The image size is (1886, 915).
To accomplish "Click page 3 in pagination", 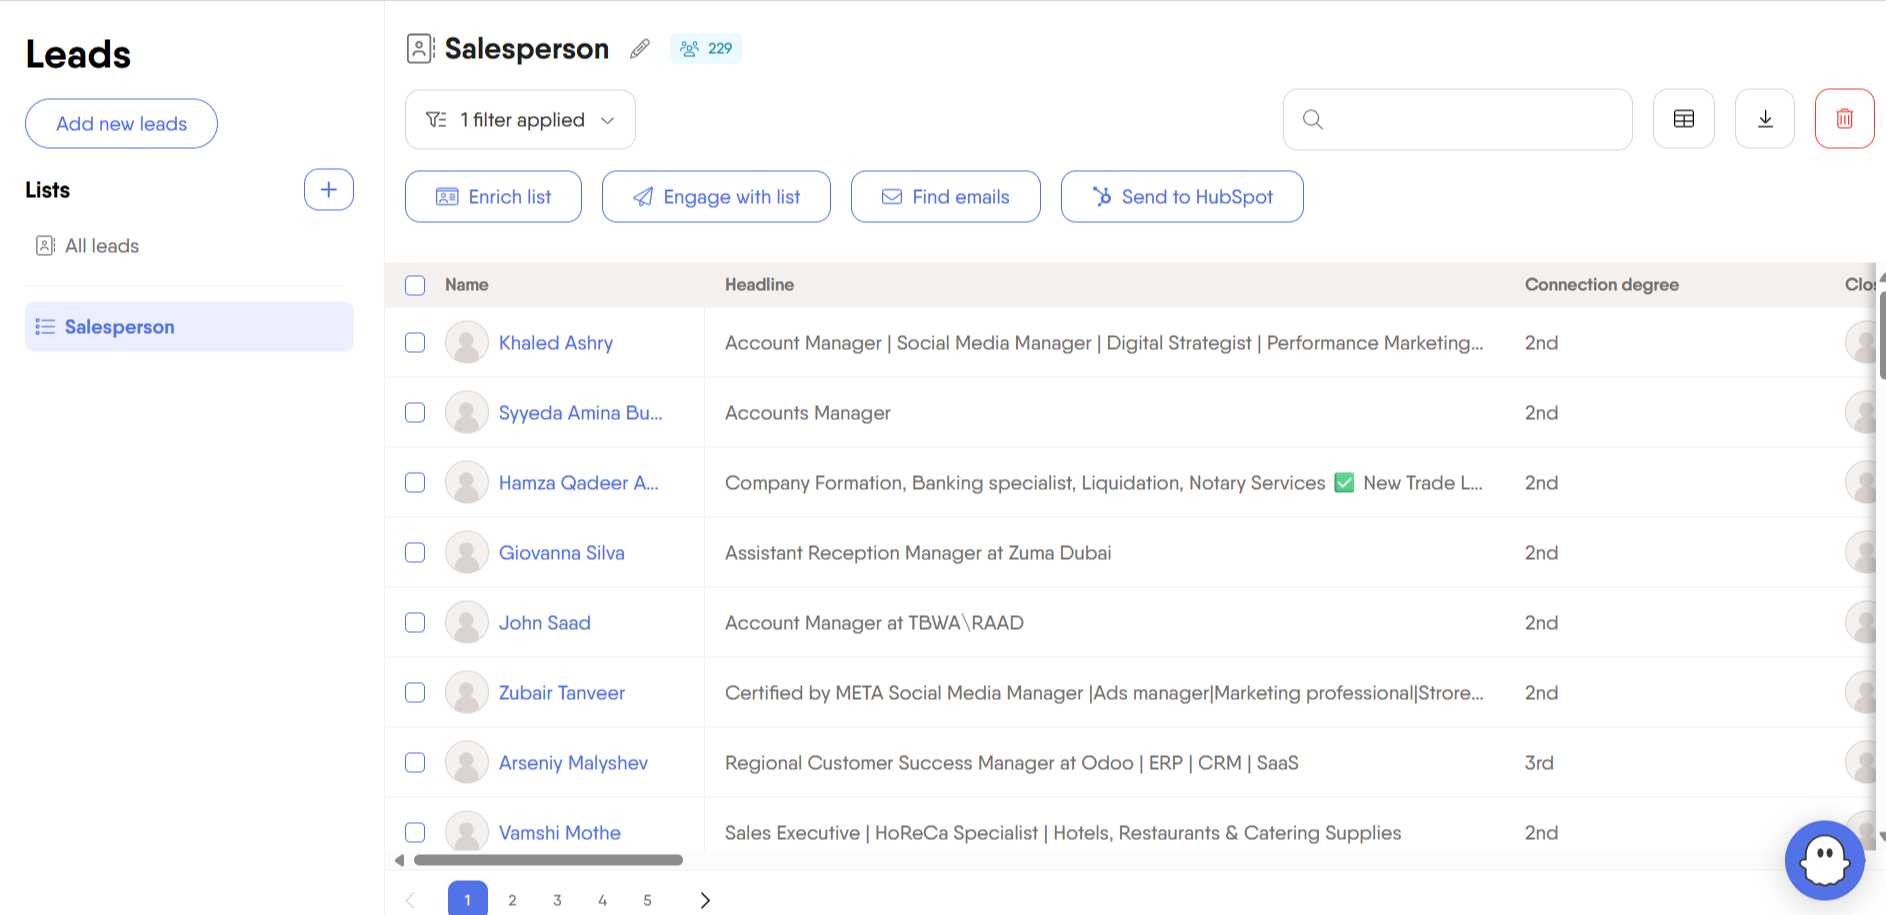I will (557, 899).
